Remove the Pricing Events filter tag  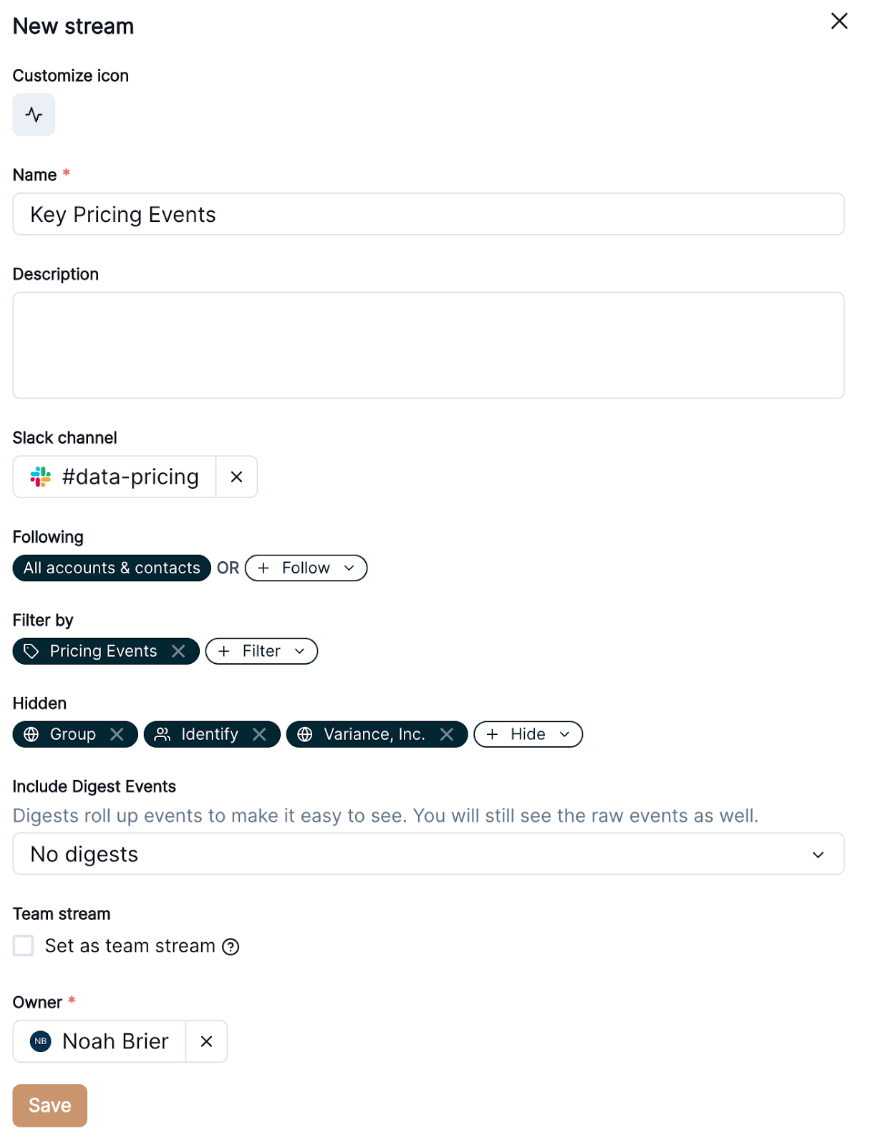178,651
